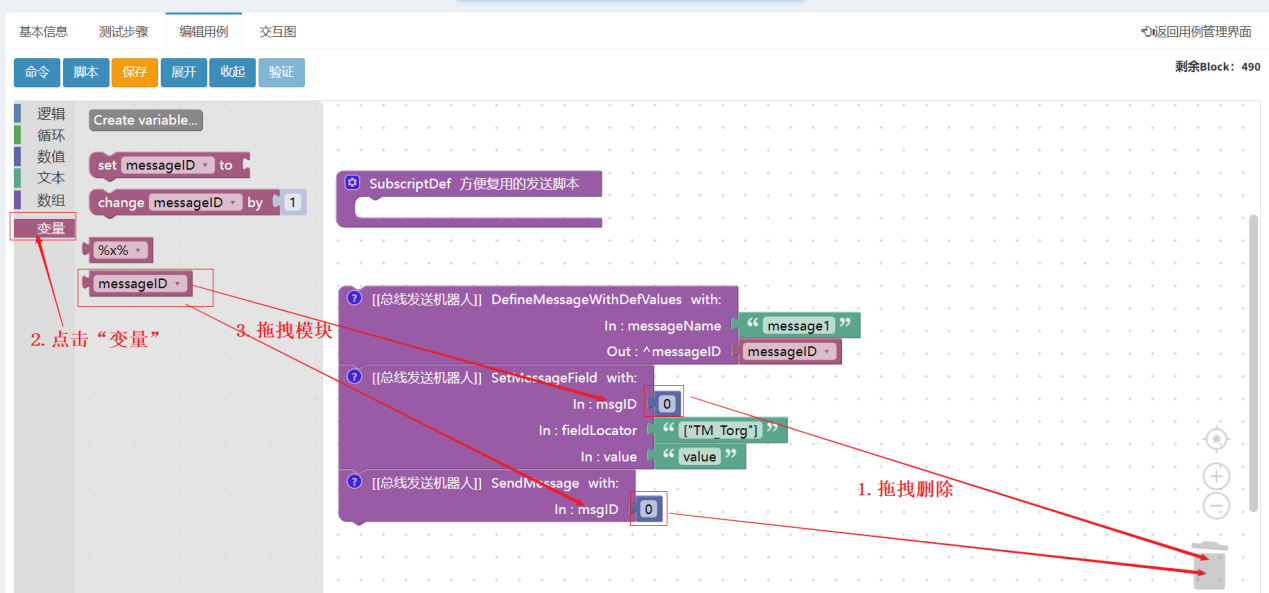Open the SubscriptDef block's gear settings

(352, 183)
